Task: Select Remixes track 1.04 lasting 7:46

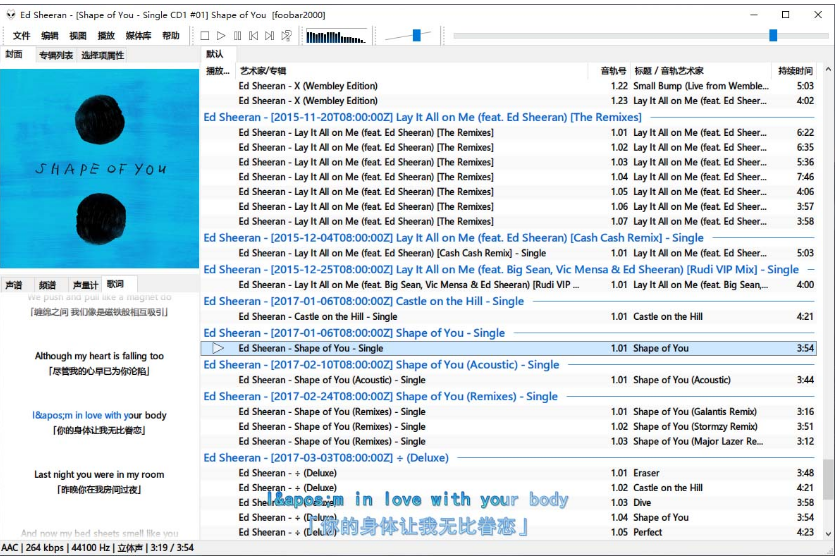Action: click(x=508, y=177)
